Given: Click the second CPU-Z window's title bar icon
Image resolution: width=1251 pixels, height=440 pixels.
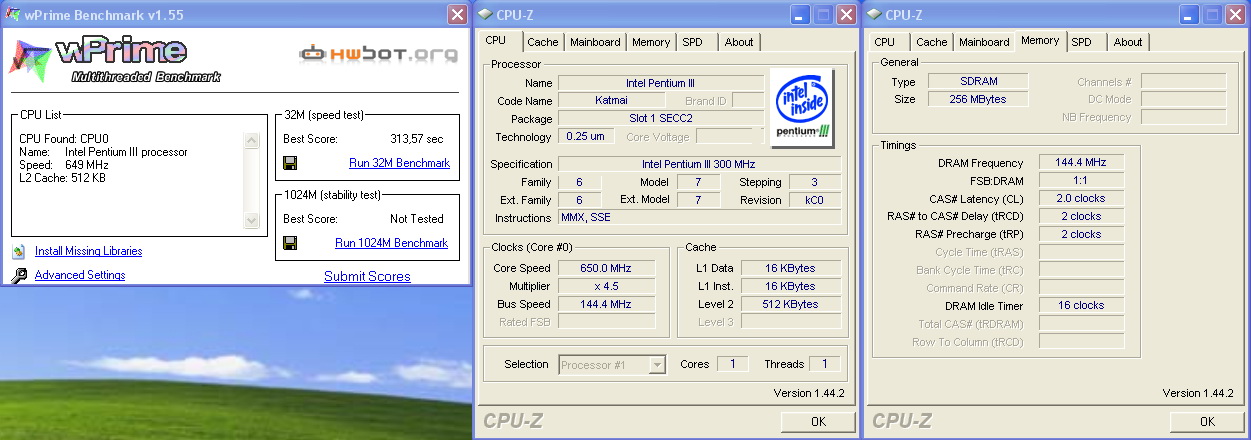Looking at the screenshot, I should click(874, 14).
